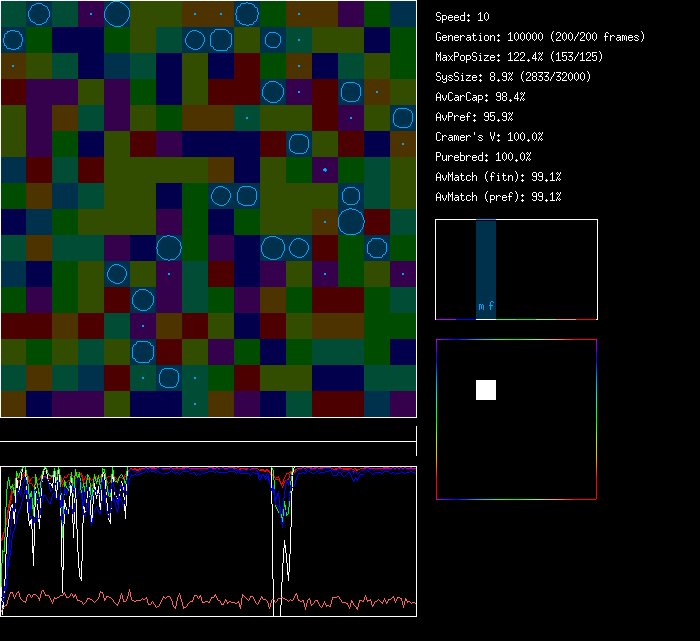
Task: Click the Generation counter text
Action: [x=540, y=37]
